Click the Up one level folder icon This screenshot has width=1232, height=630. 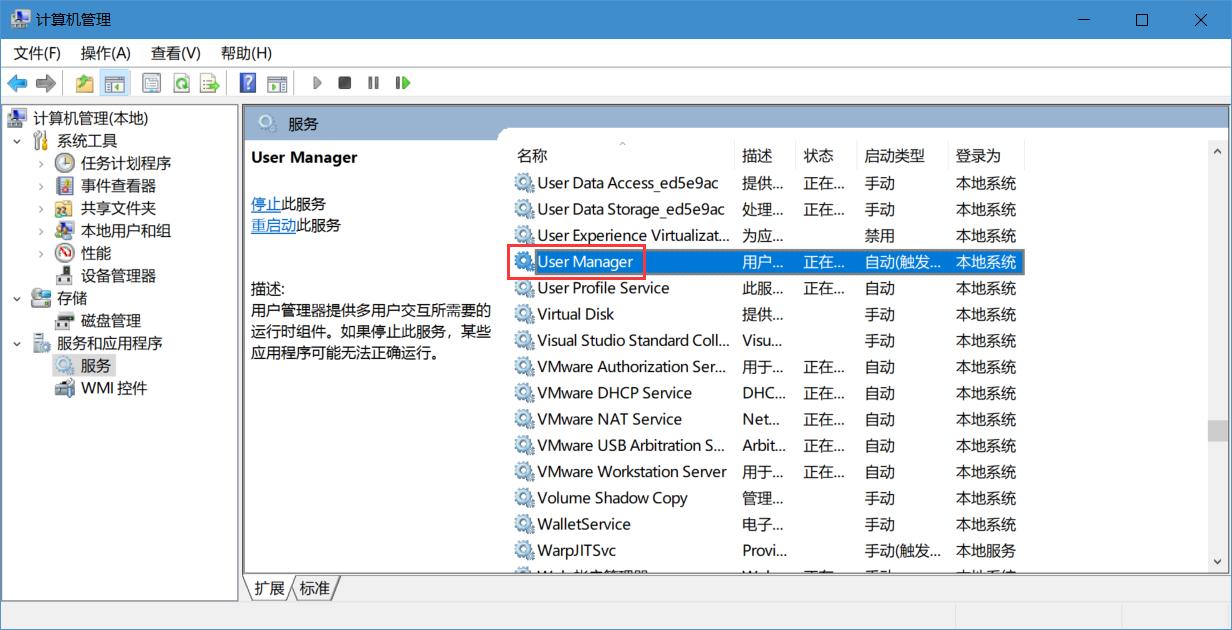(x=85, y=83)
